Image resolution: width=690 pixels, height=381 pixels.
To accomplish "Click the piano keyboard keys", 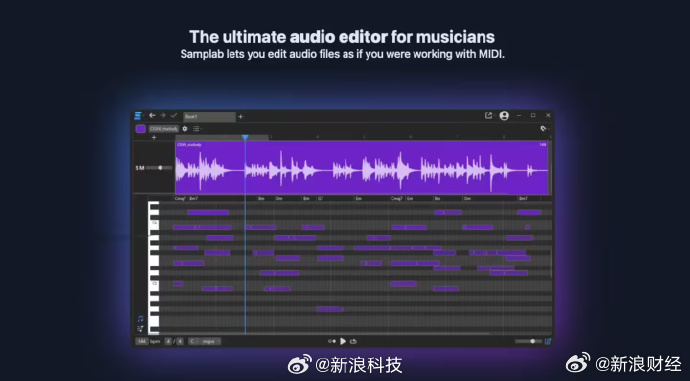I will coord(154,267).
